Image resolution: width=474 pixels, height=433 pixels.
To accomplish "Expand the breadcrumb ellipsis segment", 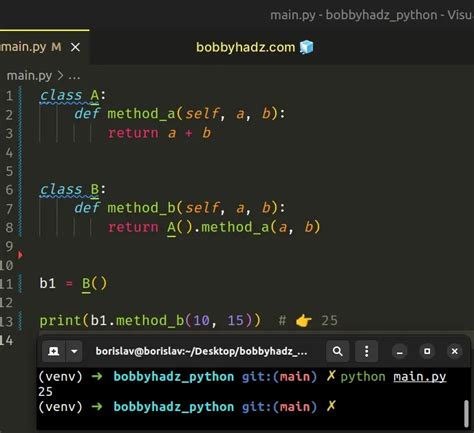I will 74,77.
